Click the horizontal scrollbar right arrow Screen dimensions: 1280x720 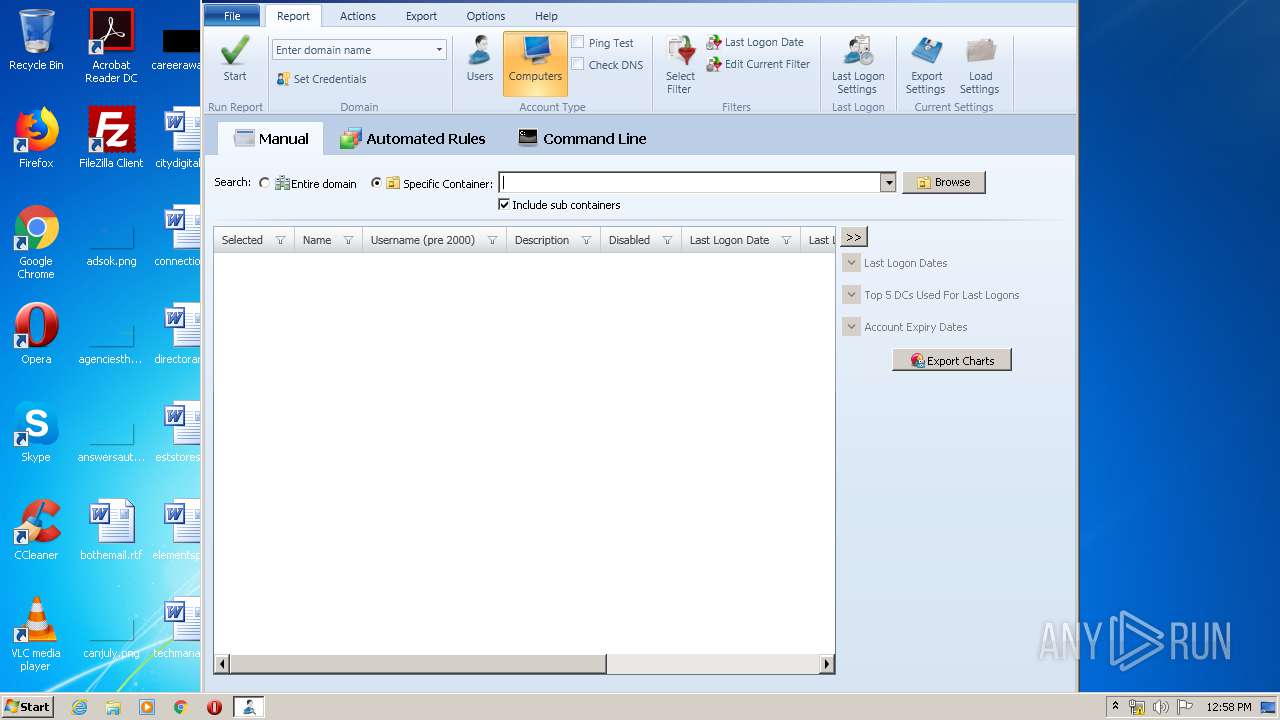[x=827, y=663]
